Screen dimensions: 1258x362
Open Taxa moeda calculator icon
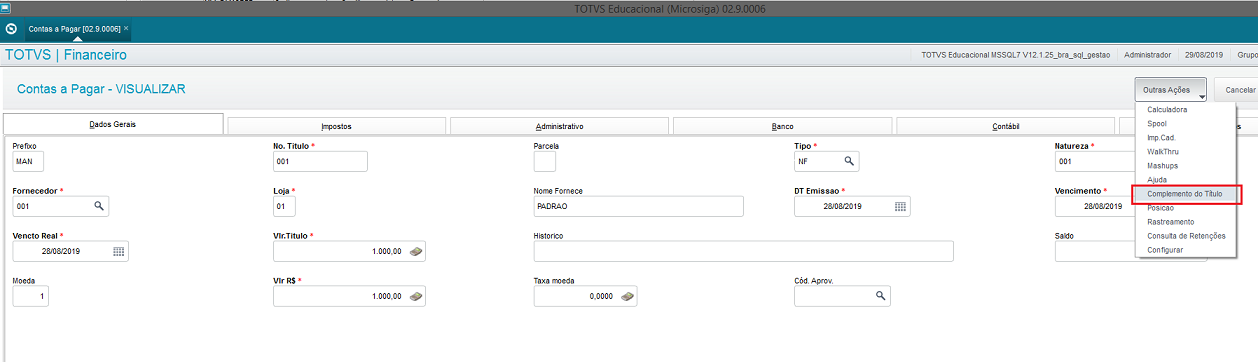point(626,296)
